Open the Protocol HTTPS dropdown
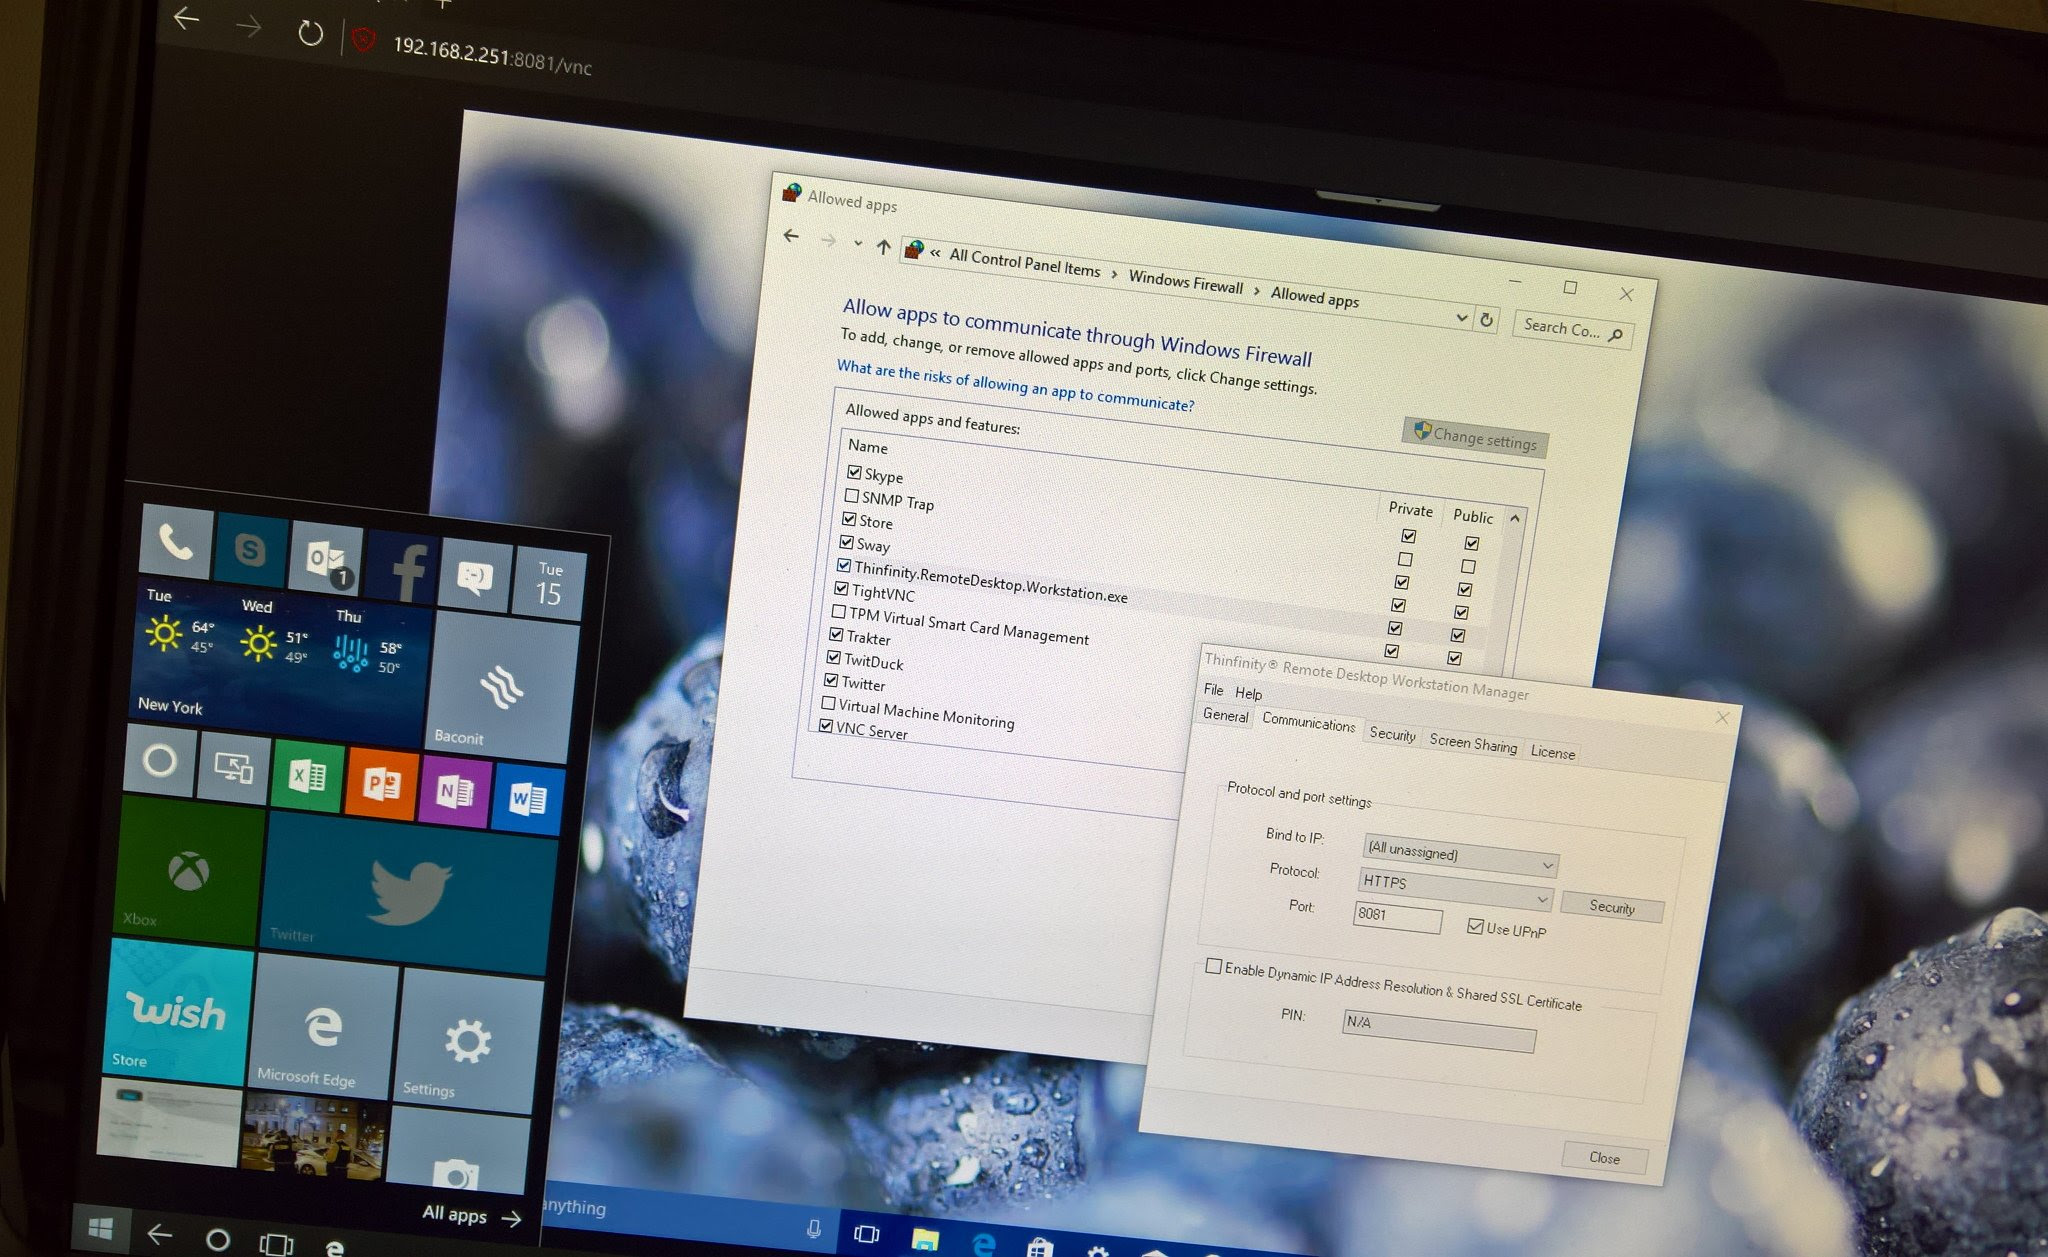Screen dimensions: 2048x1257 pyautogui.click(x=1541, y=900)
